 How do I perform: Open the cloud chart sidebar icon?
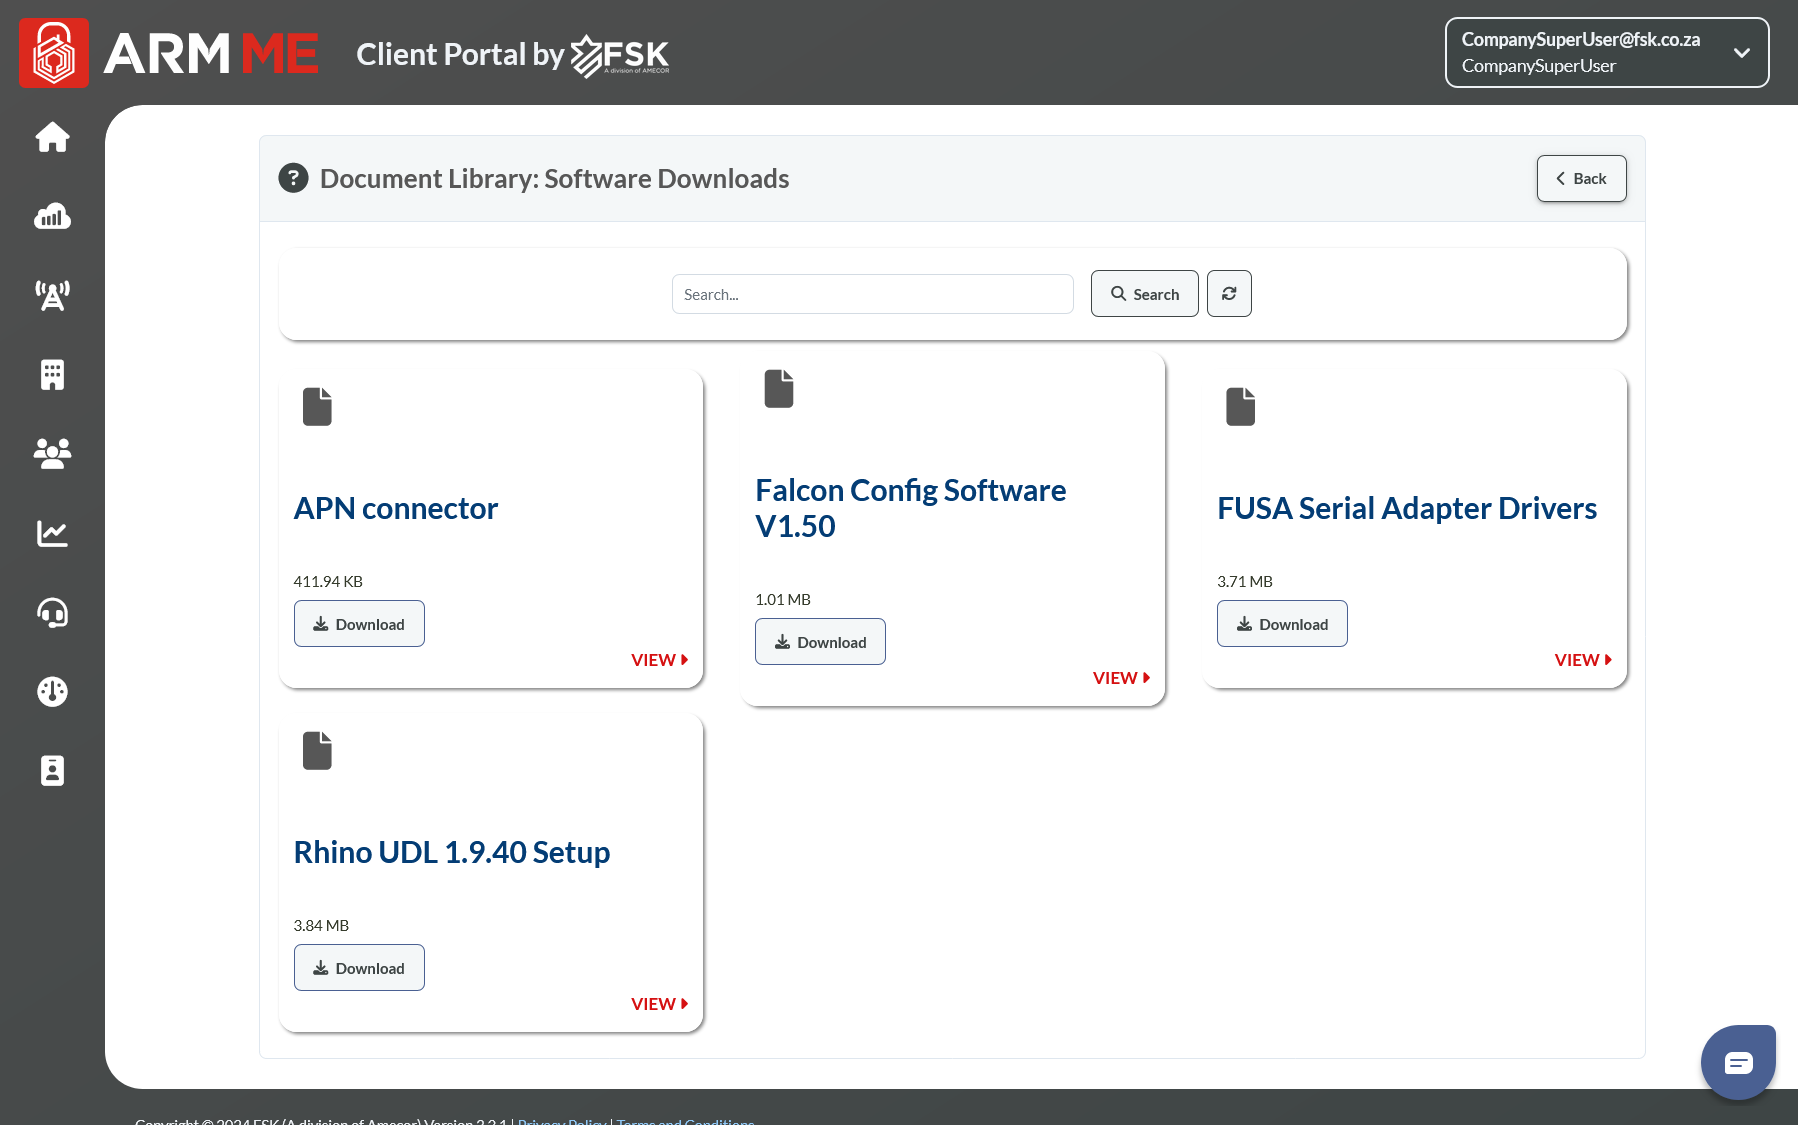click(52, 216)
